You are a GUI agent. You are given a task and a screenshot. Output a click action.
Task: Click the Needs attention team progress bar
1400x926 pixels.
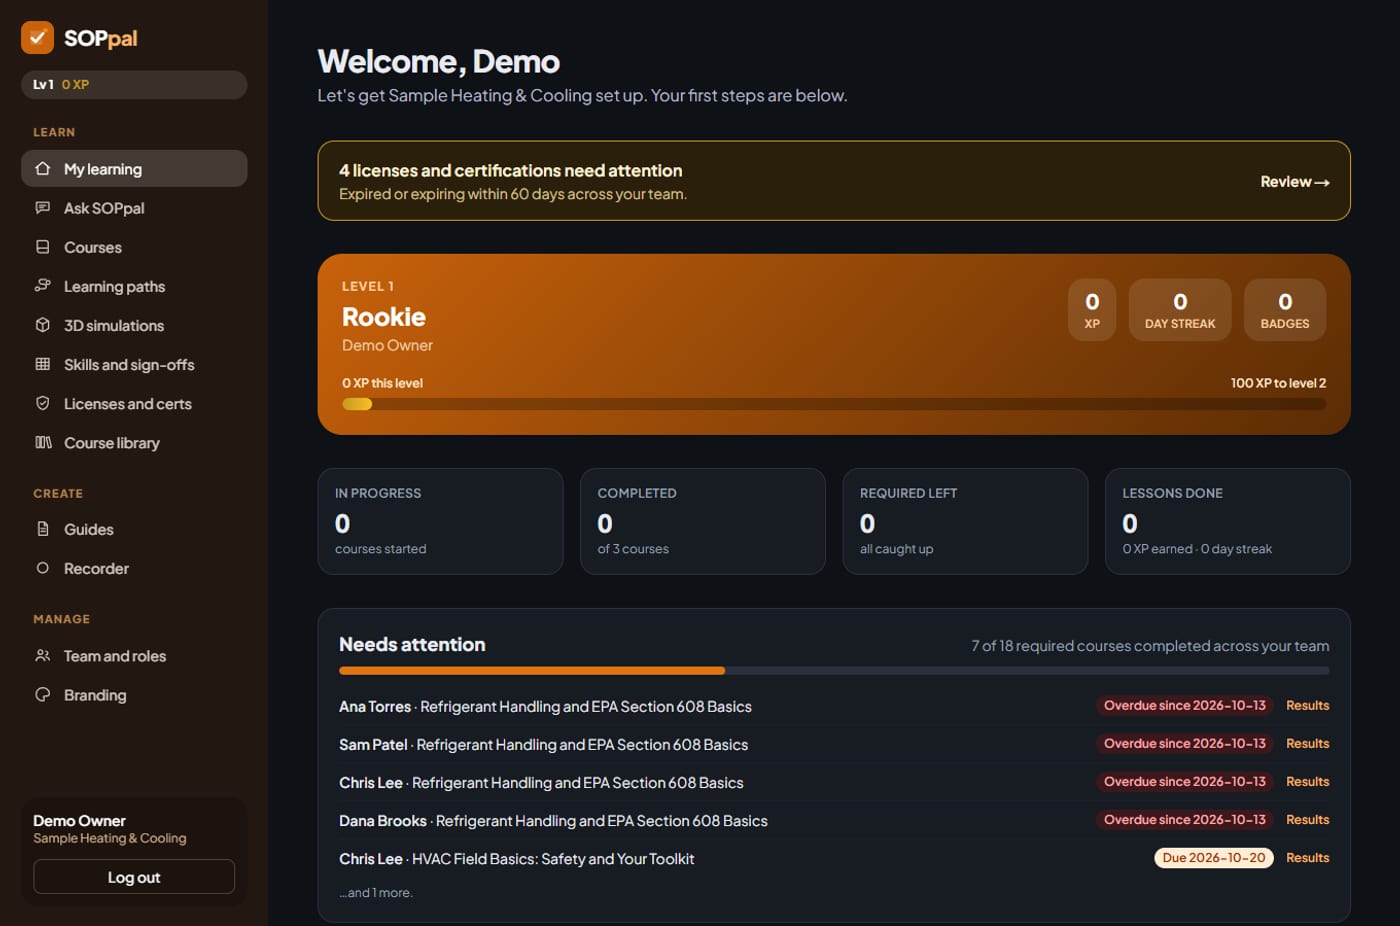(834, 670)
